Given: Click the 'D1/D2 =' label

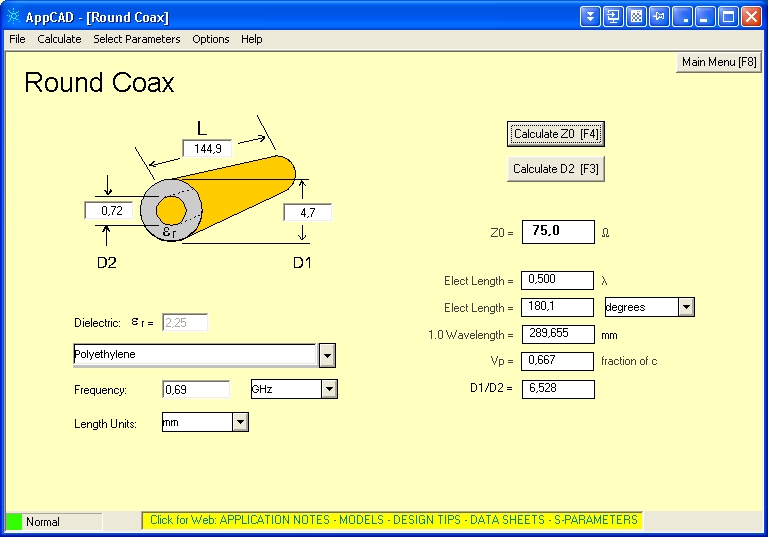Looking at the screenshot, I should coord(491,388).
